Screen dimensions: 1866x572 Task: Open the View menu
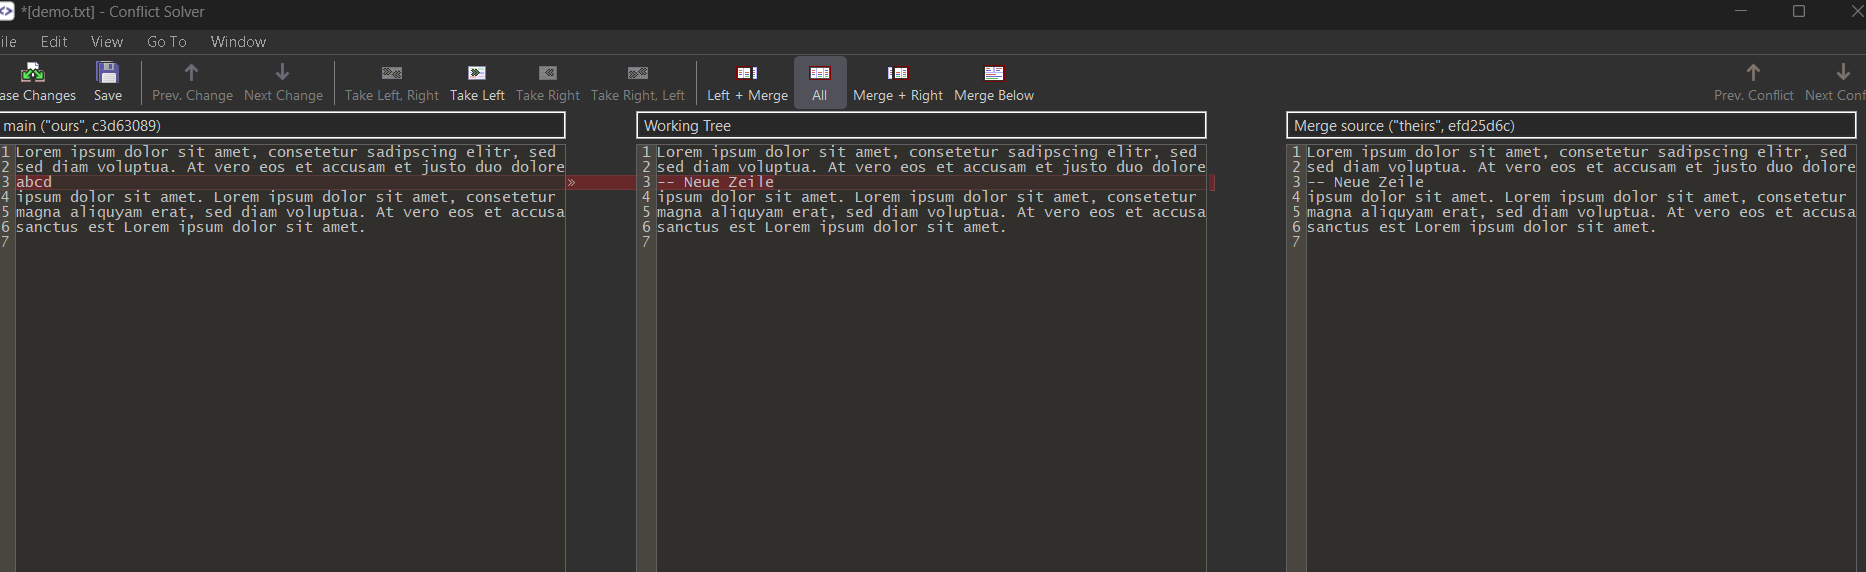[107, 41]
